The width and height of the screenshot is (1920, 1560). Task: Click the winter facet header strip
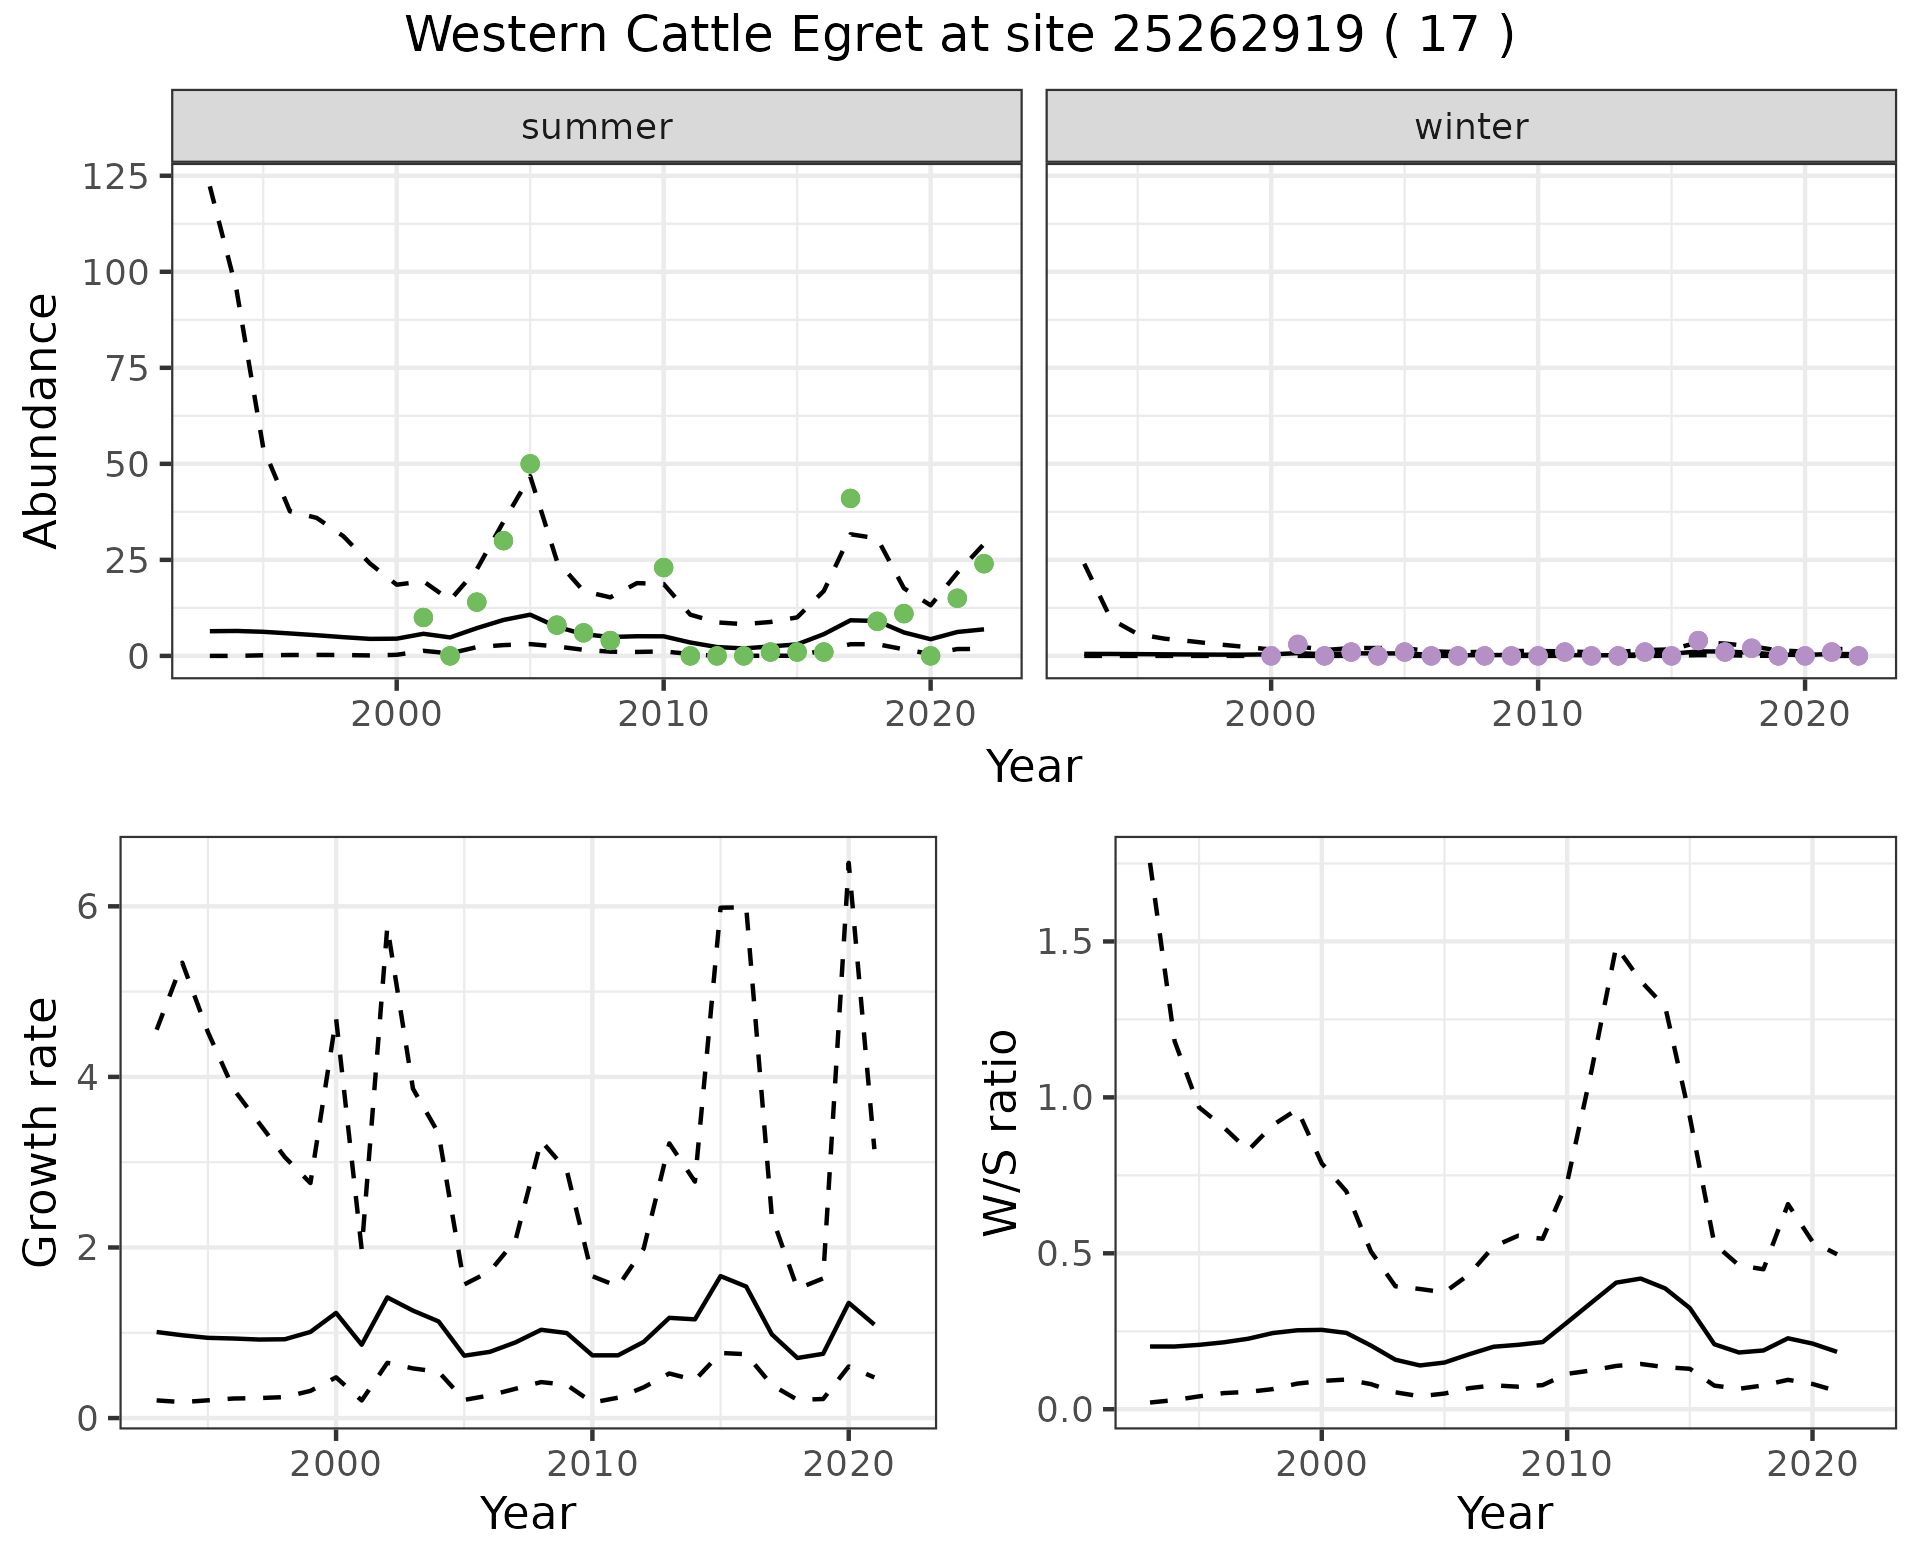[x=1470, y=127]
